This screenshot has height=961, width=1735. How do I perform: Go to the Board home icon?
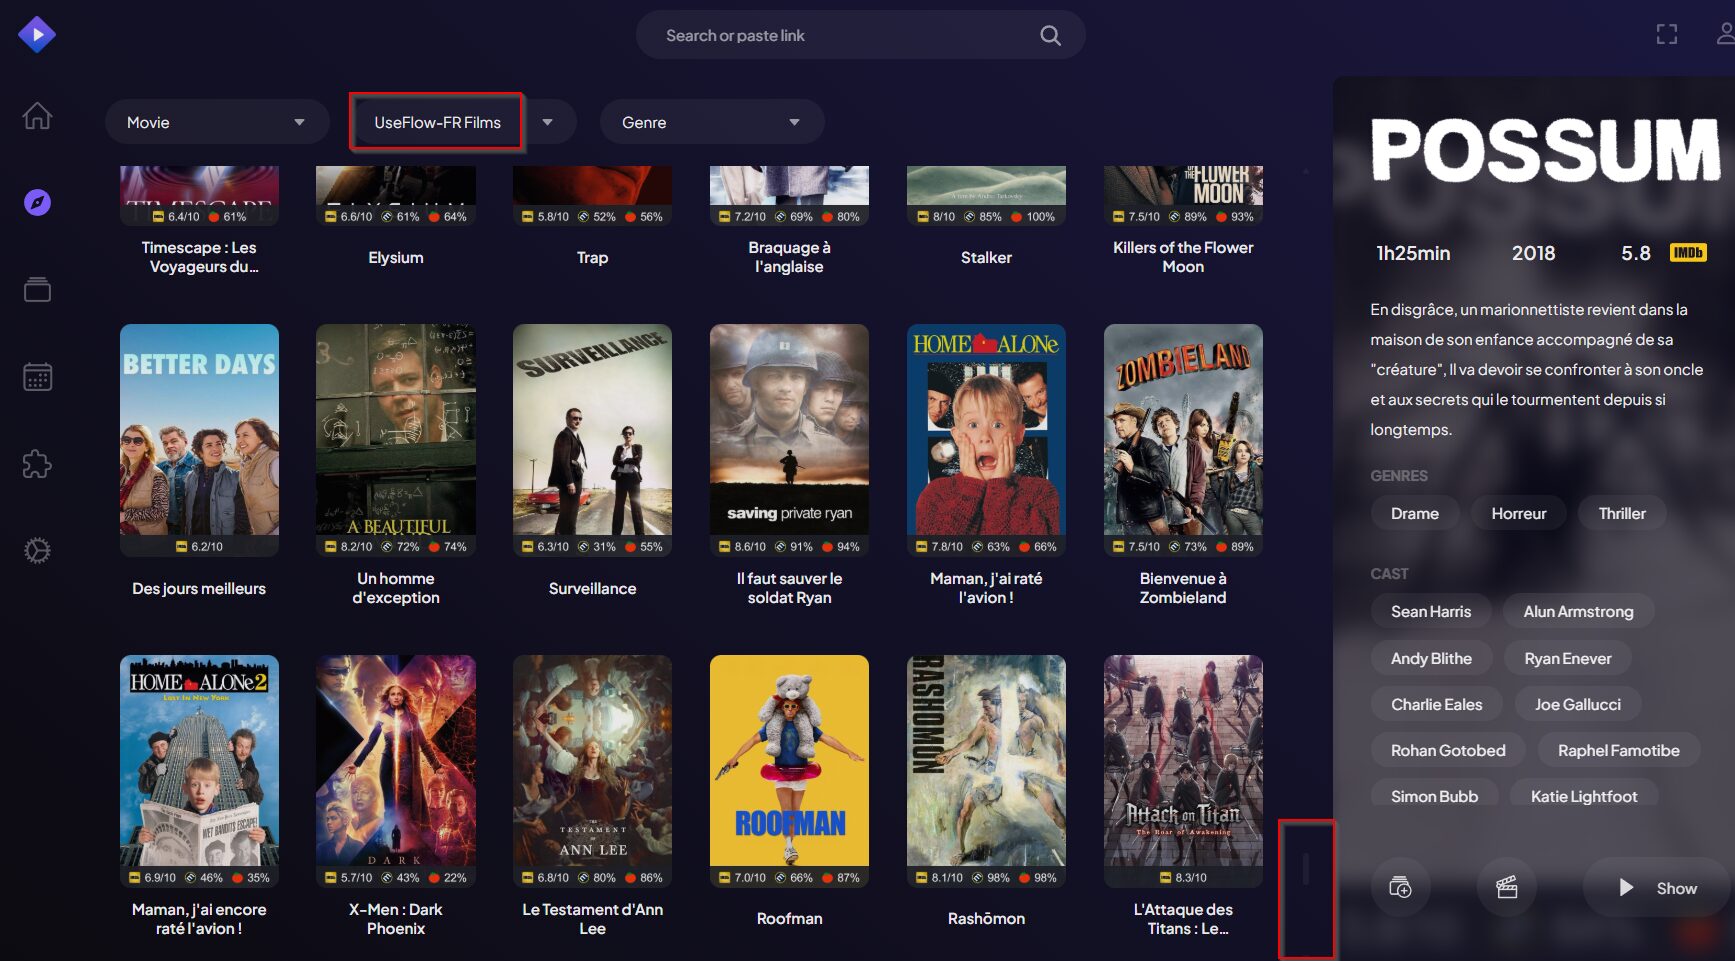tap(37, 116)
